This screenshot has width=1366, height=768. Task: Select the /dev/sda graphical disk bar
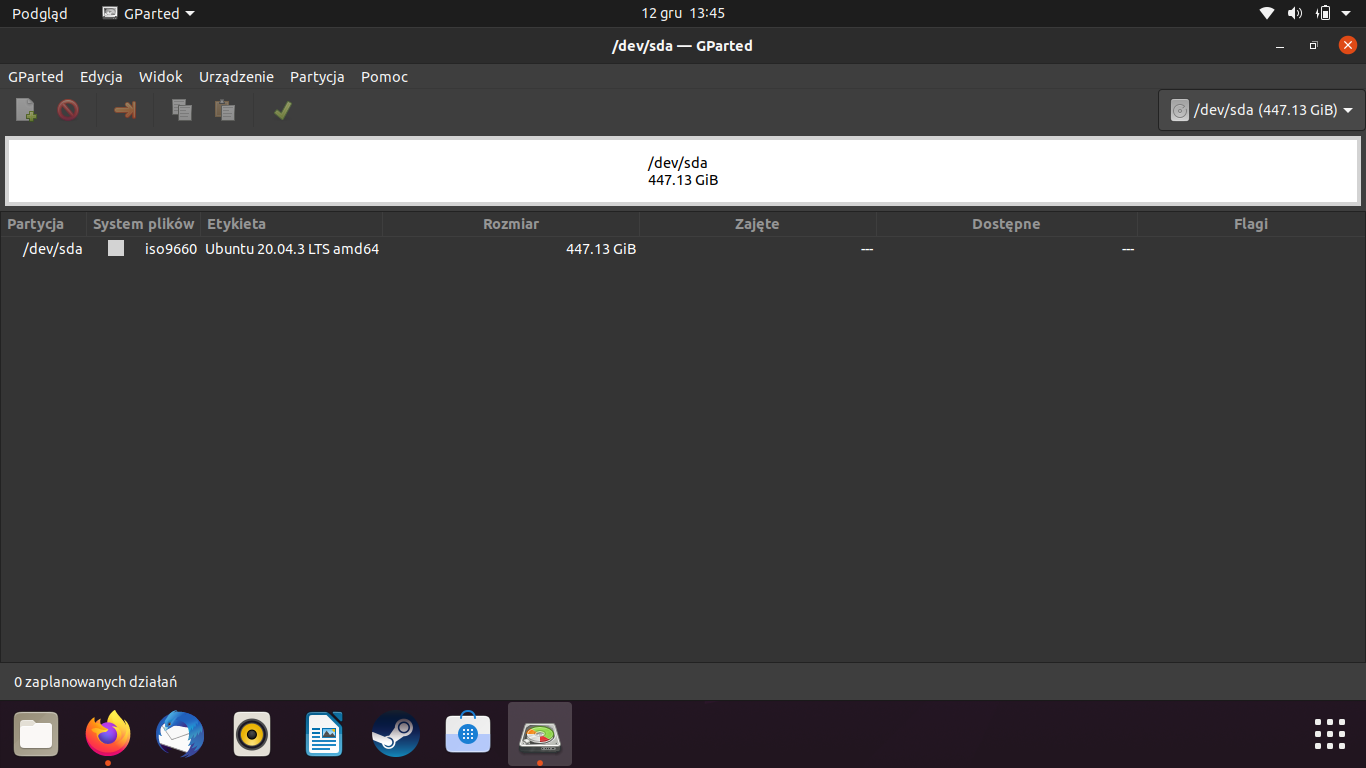coord(683,171)
